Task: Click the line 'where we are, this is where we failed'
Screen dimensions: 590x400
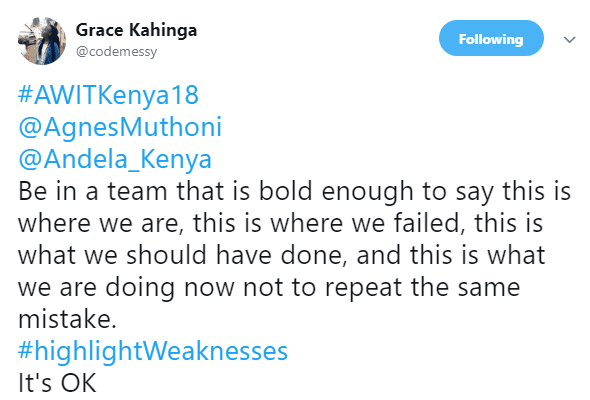Action: (280, 224)
